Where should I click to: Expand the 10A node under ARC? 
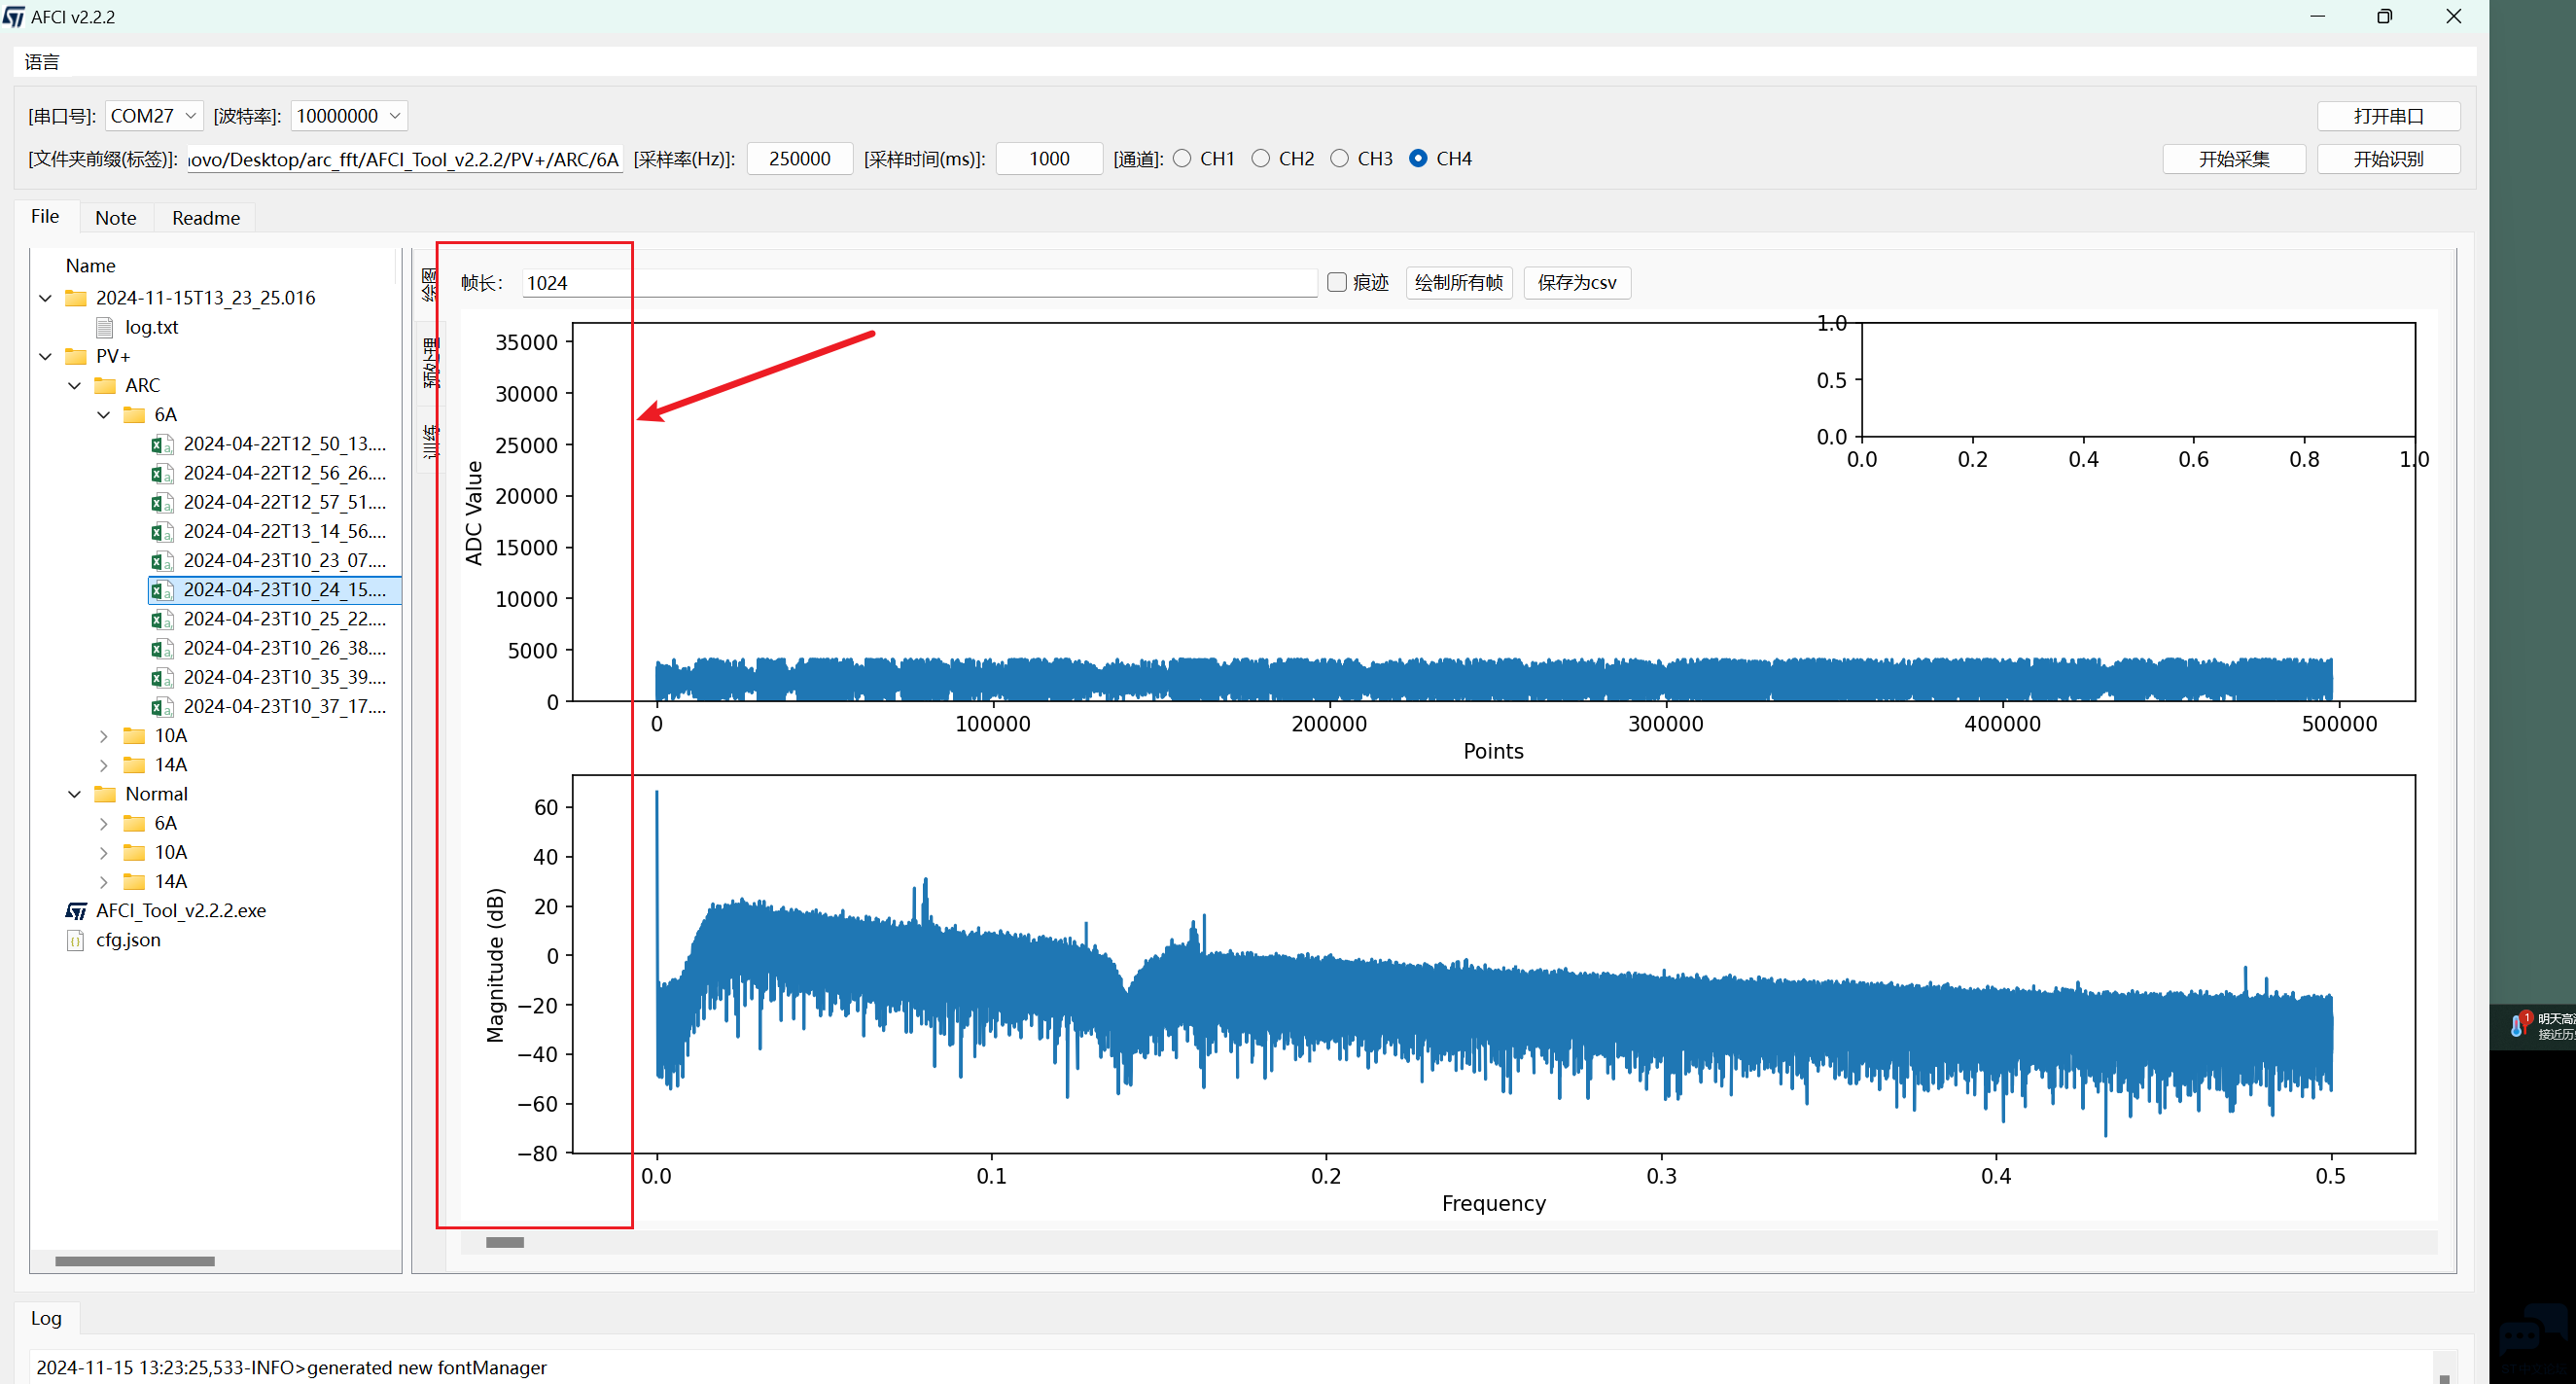coord(104,736)
